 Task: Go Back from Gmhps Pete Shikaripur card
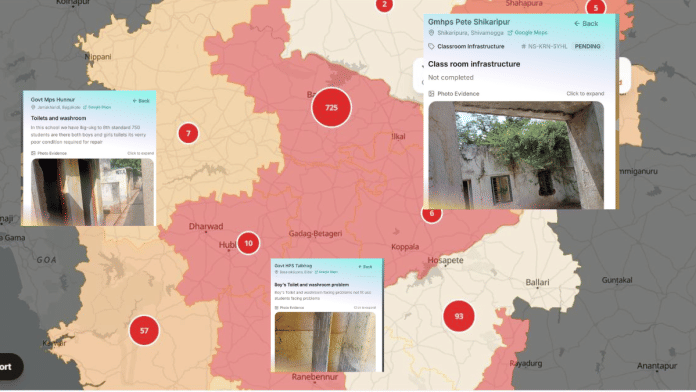coord(586,24)
